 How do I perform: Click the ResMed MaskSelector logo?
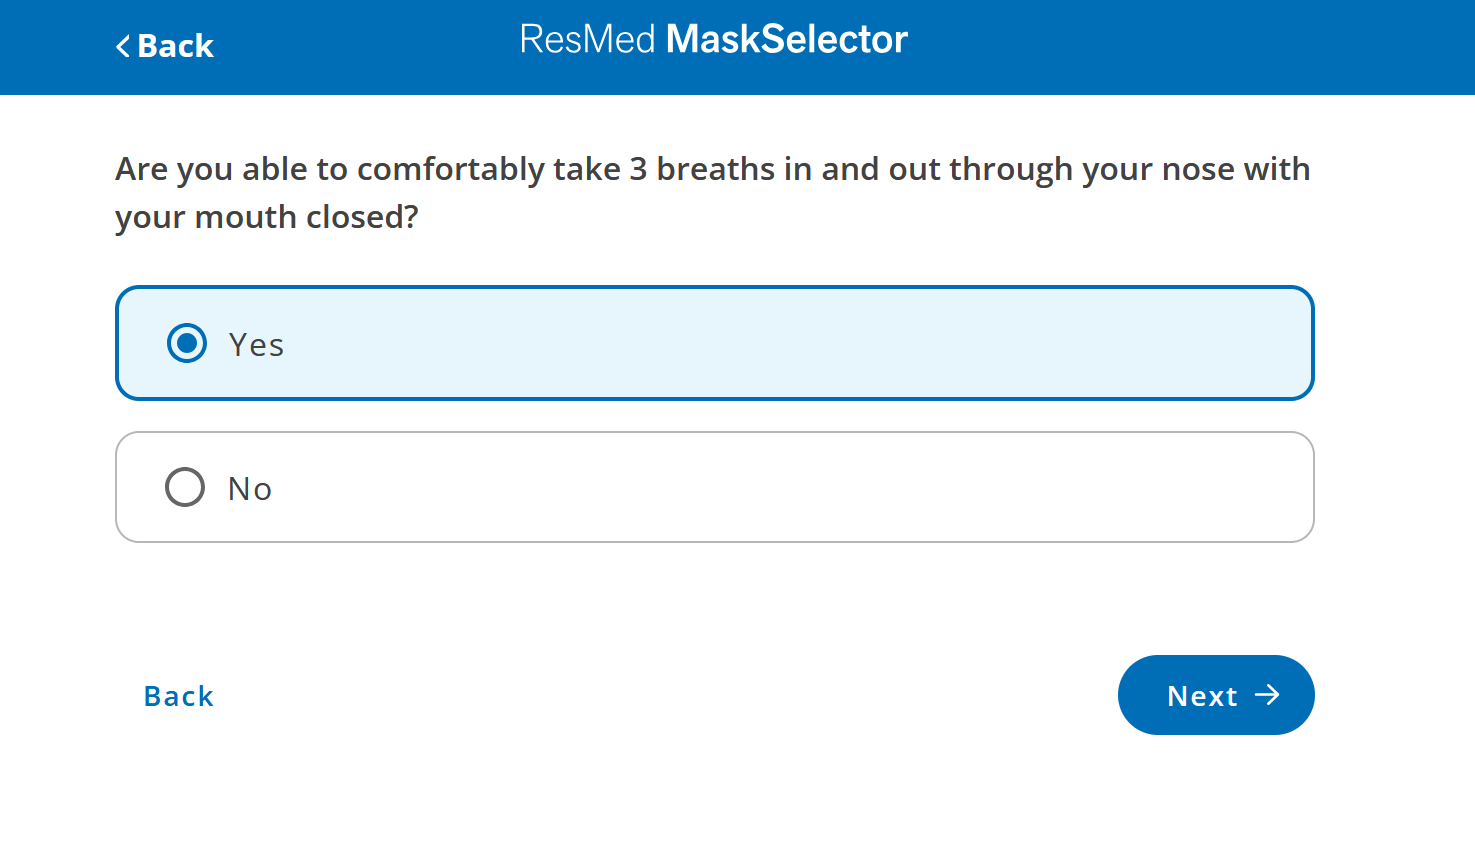click(713, 39)
